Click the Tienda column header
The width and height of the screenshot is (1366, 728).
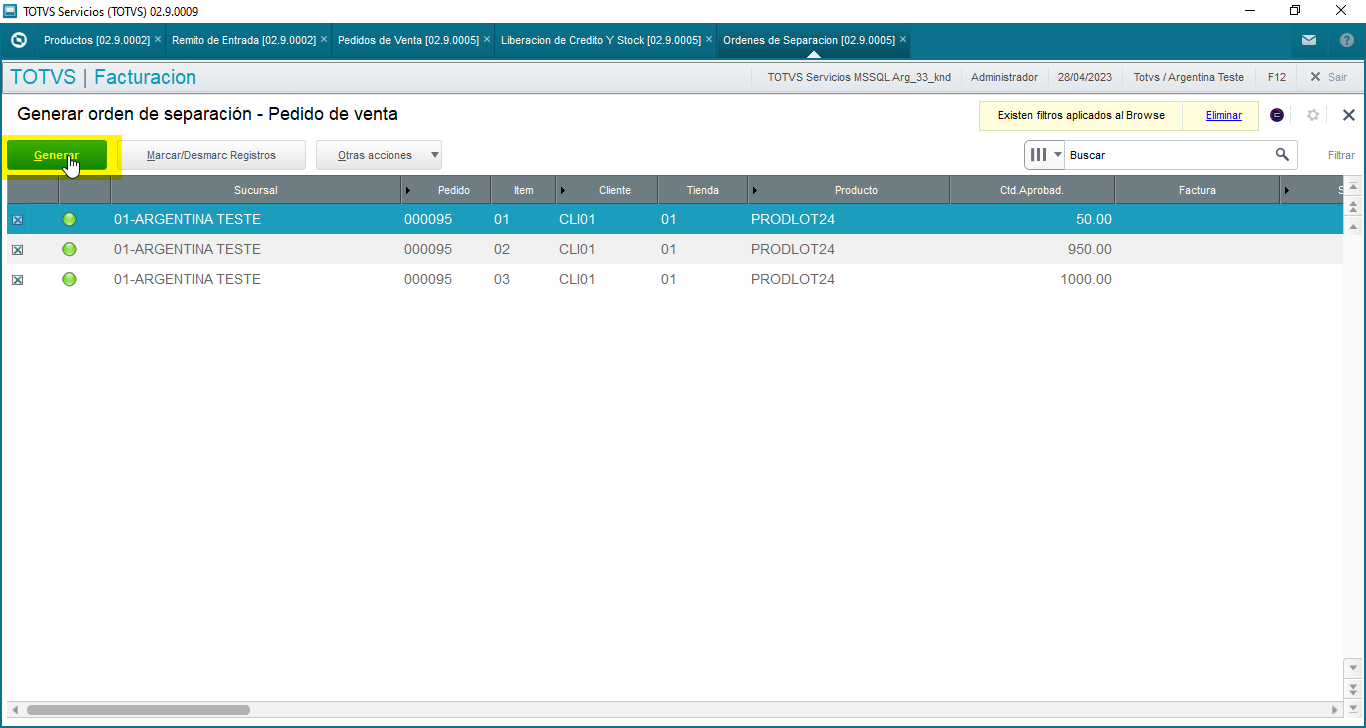click(703, 190)
